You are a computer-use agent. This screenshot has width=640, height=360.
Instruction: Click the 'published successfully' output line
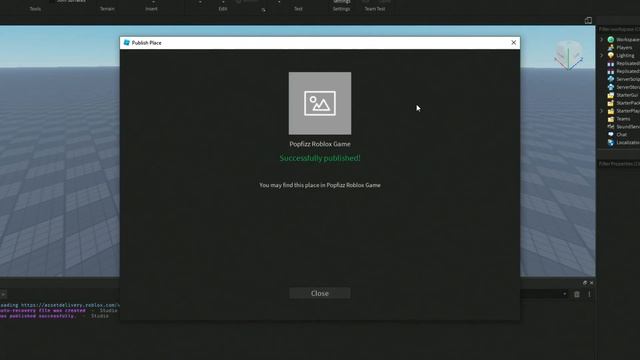[x=54, y=316]
